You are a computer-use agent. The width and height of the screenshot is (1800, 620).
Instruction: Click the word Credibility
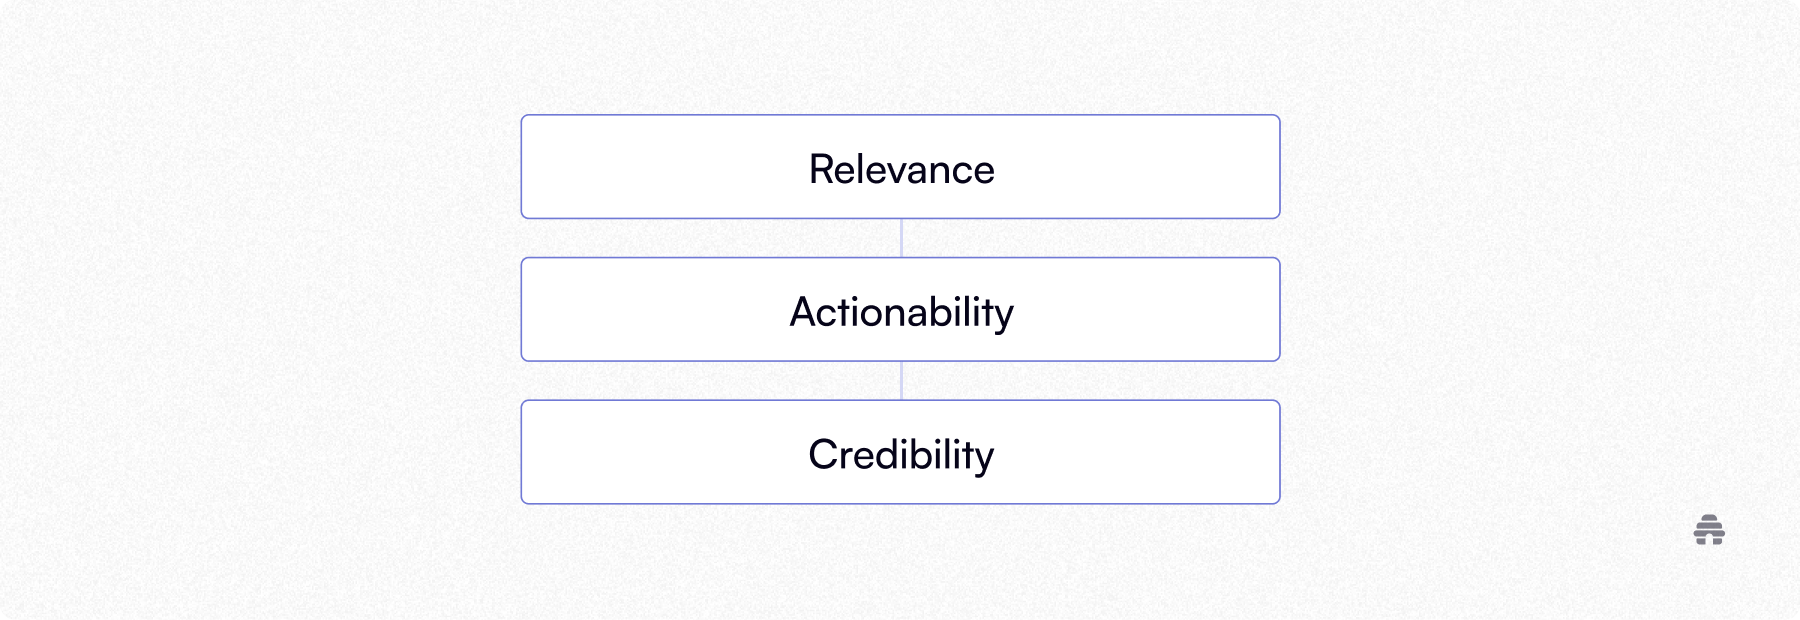pos(901,455)
